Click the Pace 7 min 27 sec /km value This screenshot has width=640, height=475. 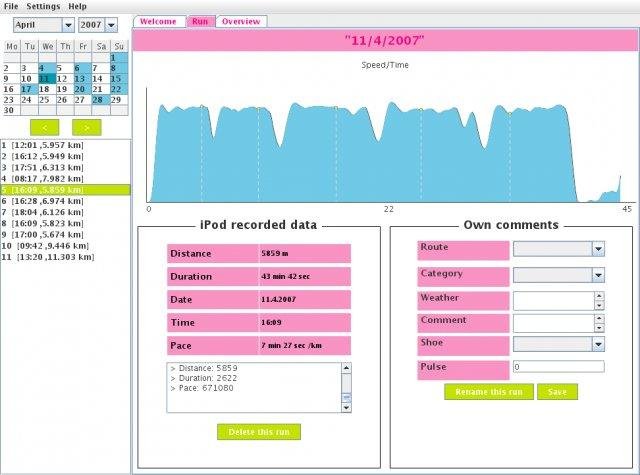tap(304, 345)
